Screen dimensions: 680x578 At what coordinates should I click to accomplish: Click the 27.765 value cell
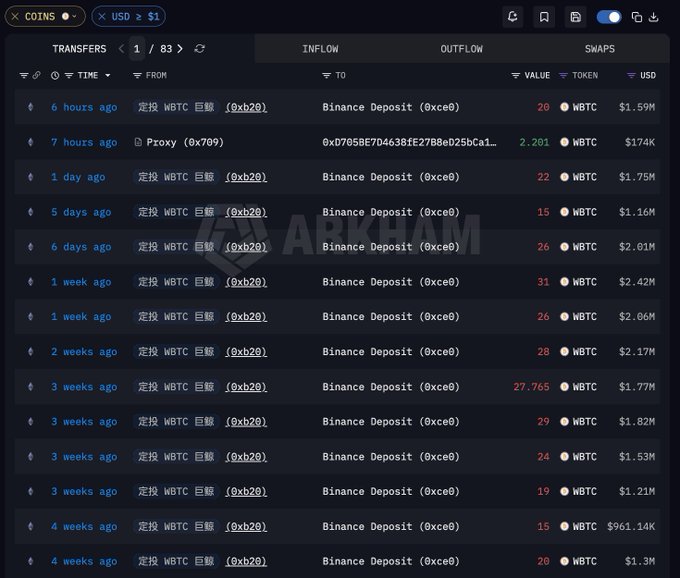point(531,387)
